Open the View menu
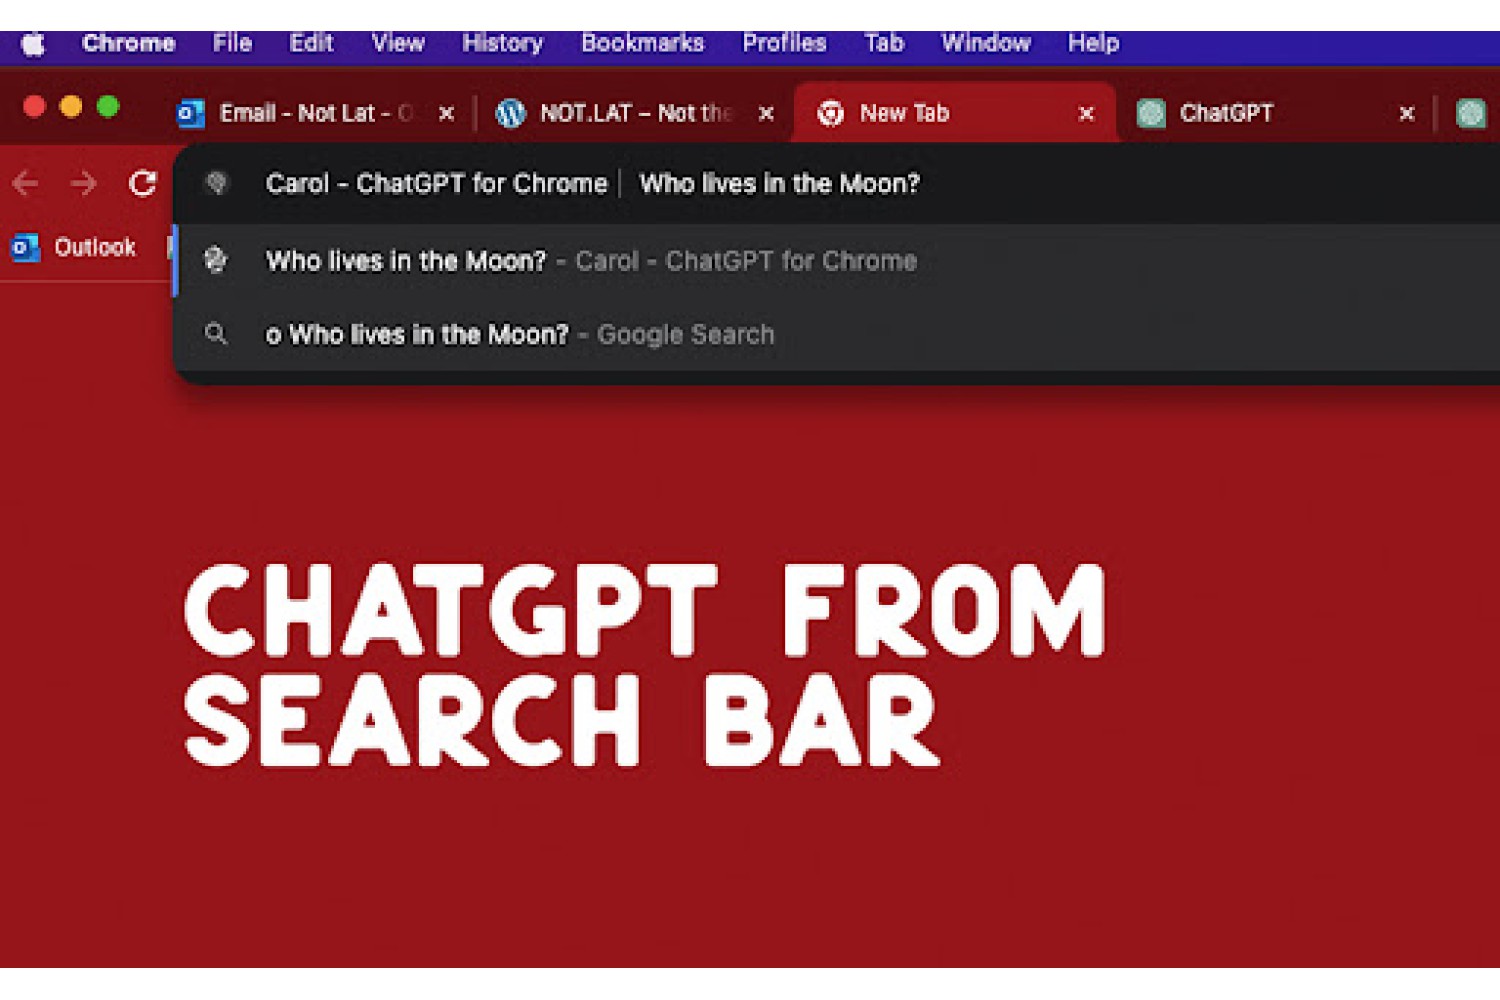The image size is (1500, 1000). coord(398,43)
